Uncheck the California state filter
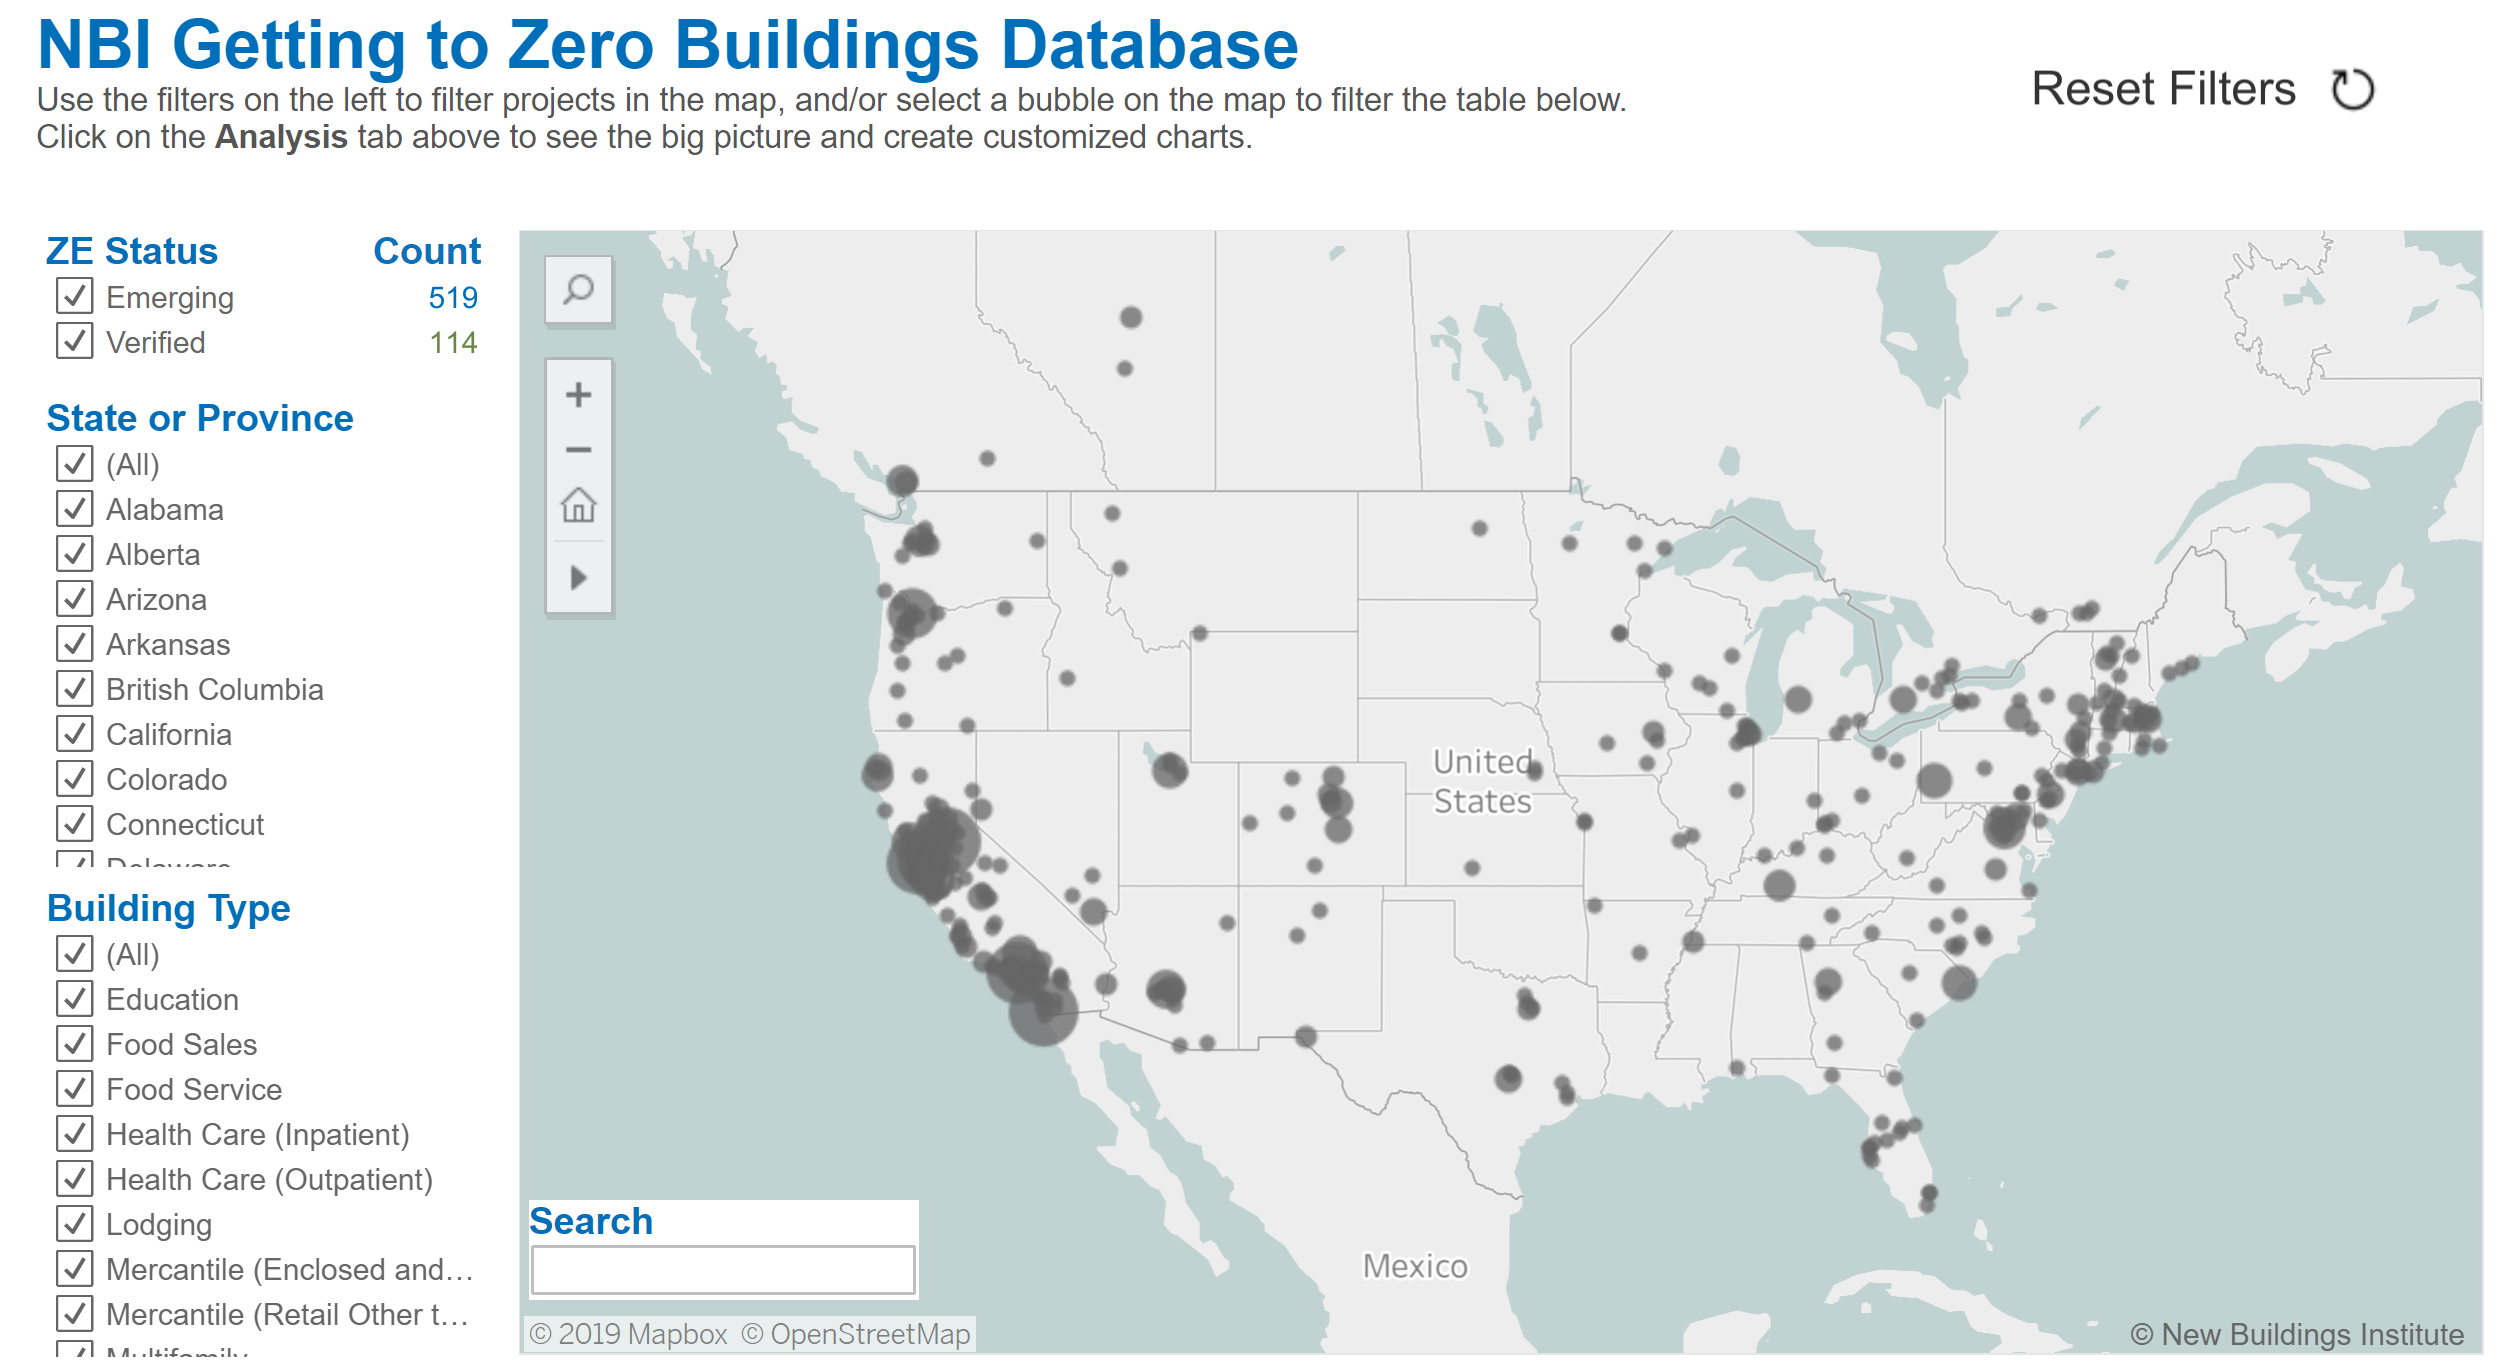The height and width of the screenshot is (1366, 2503). point(74,734)
